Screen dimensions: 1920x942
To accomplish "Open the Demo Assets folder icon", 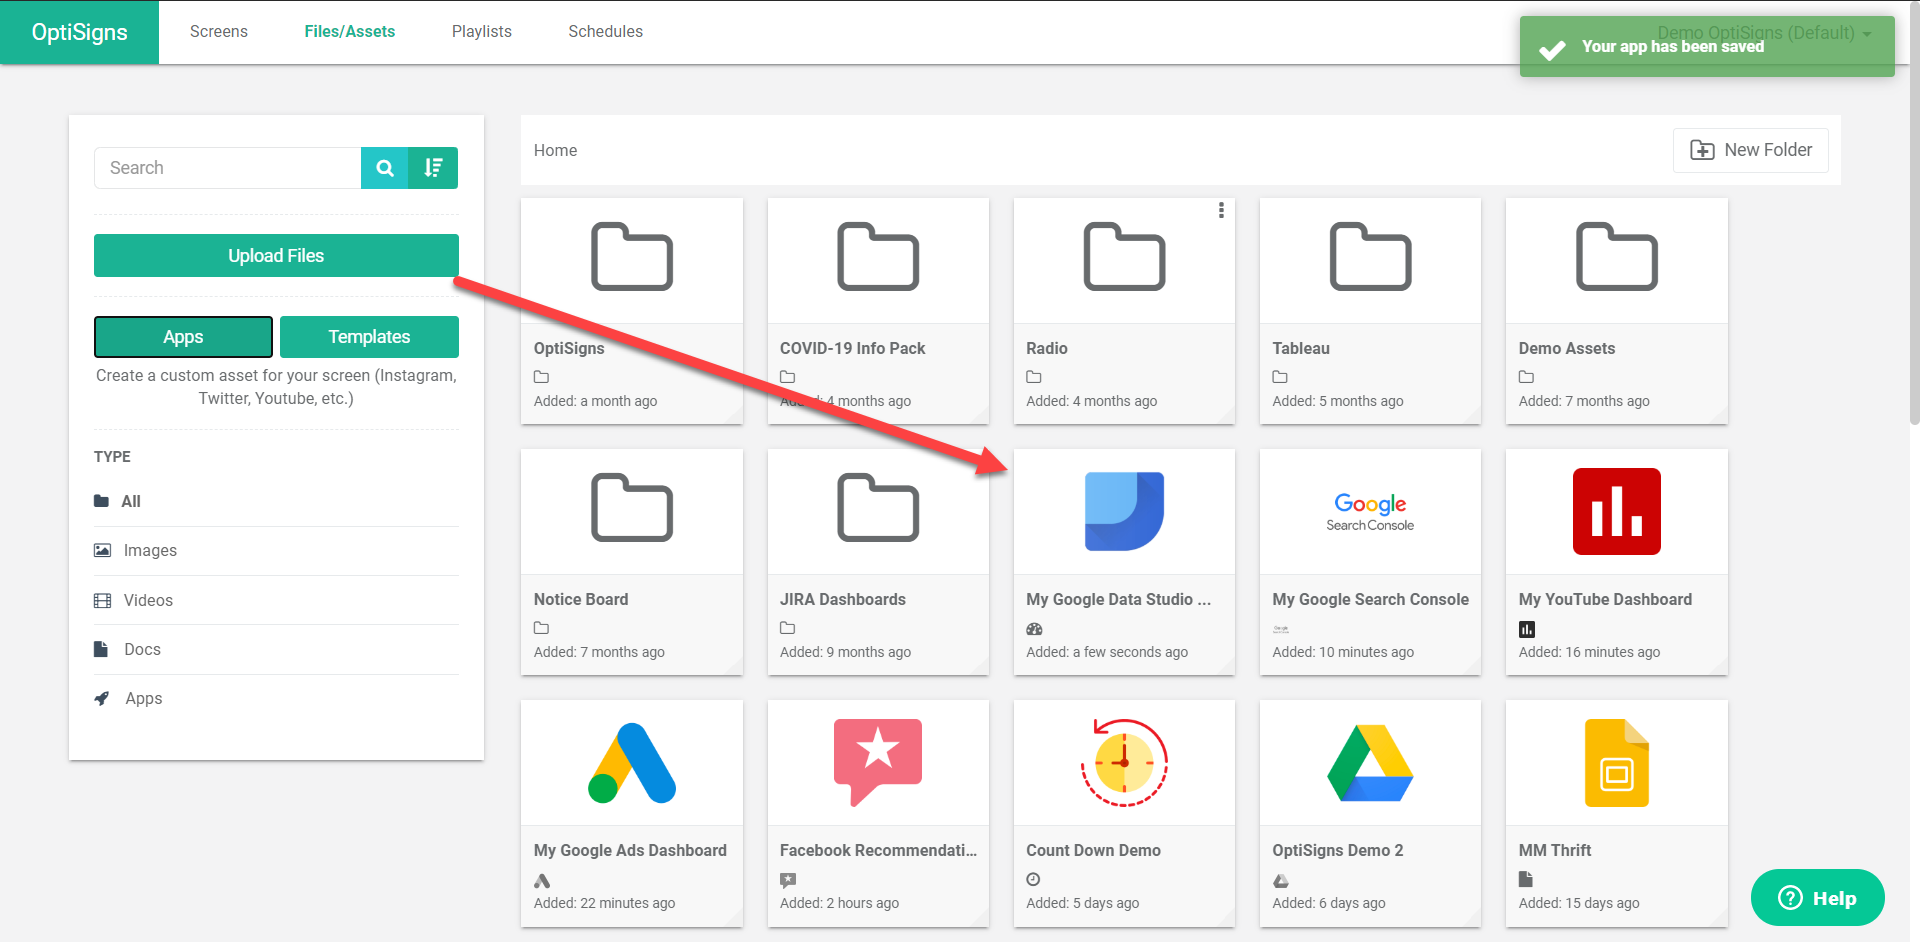I will click(x=1617, y=257).
